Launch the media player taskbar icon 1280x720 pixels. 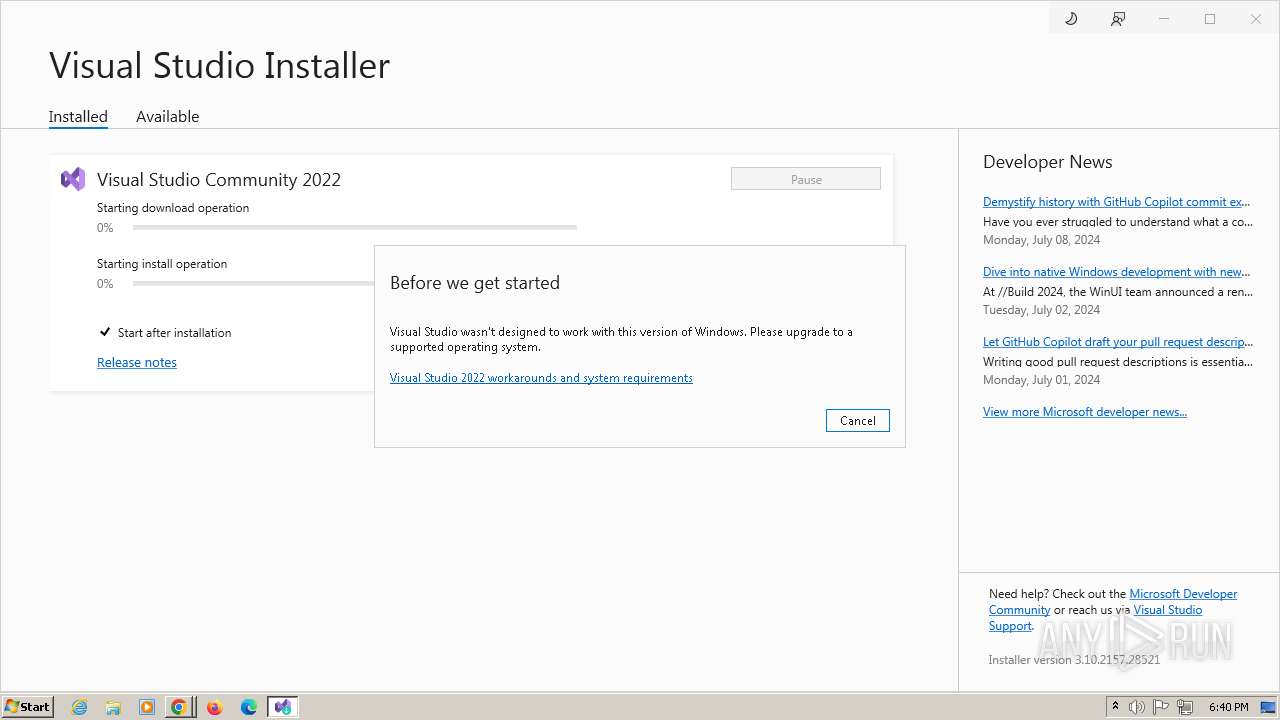click(146, 707)
